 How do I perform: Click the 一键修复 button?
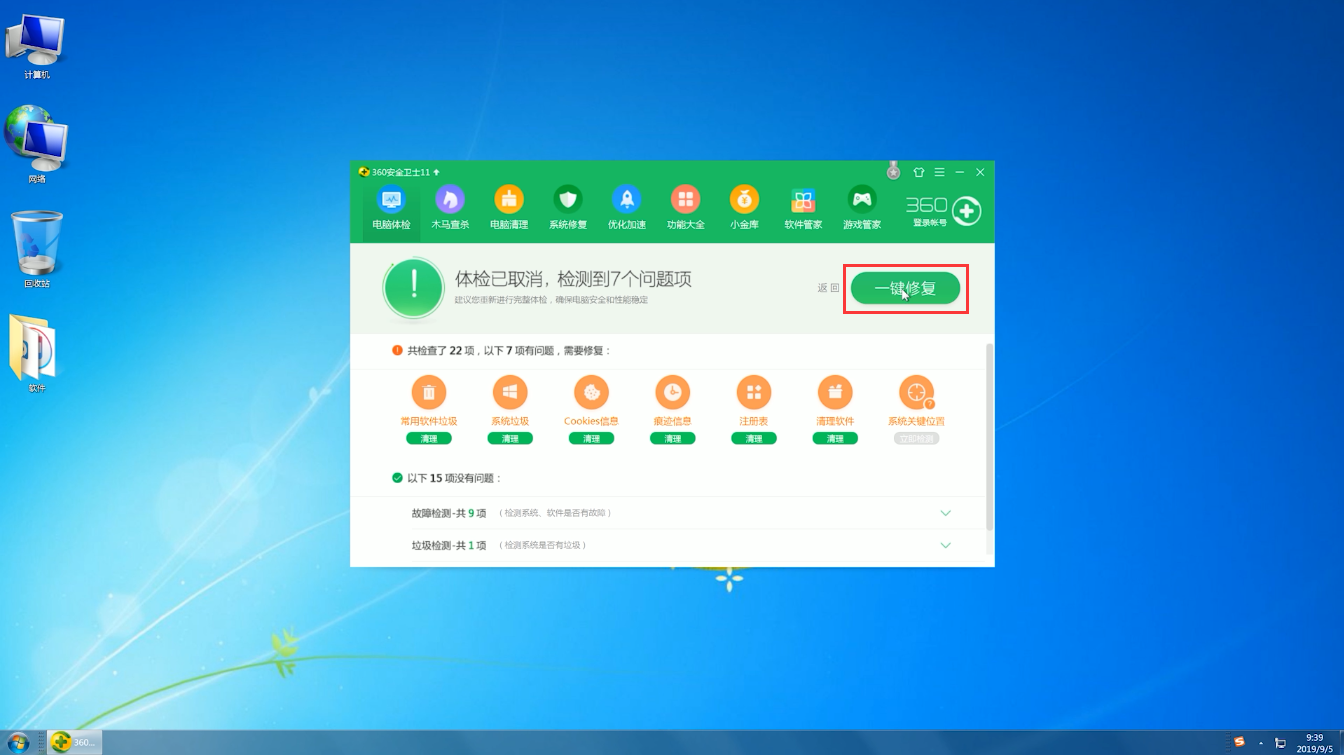906,288
